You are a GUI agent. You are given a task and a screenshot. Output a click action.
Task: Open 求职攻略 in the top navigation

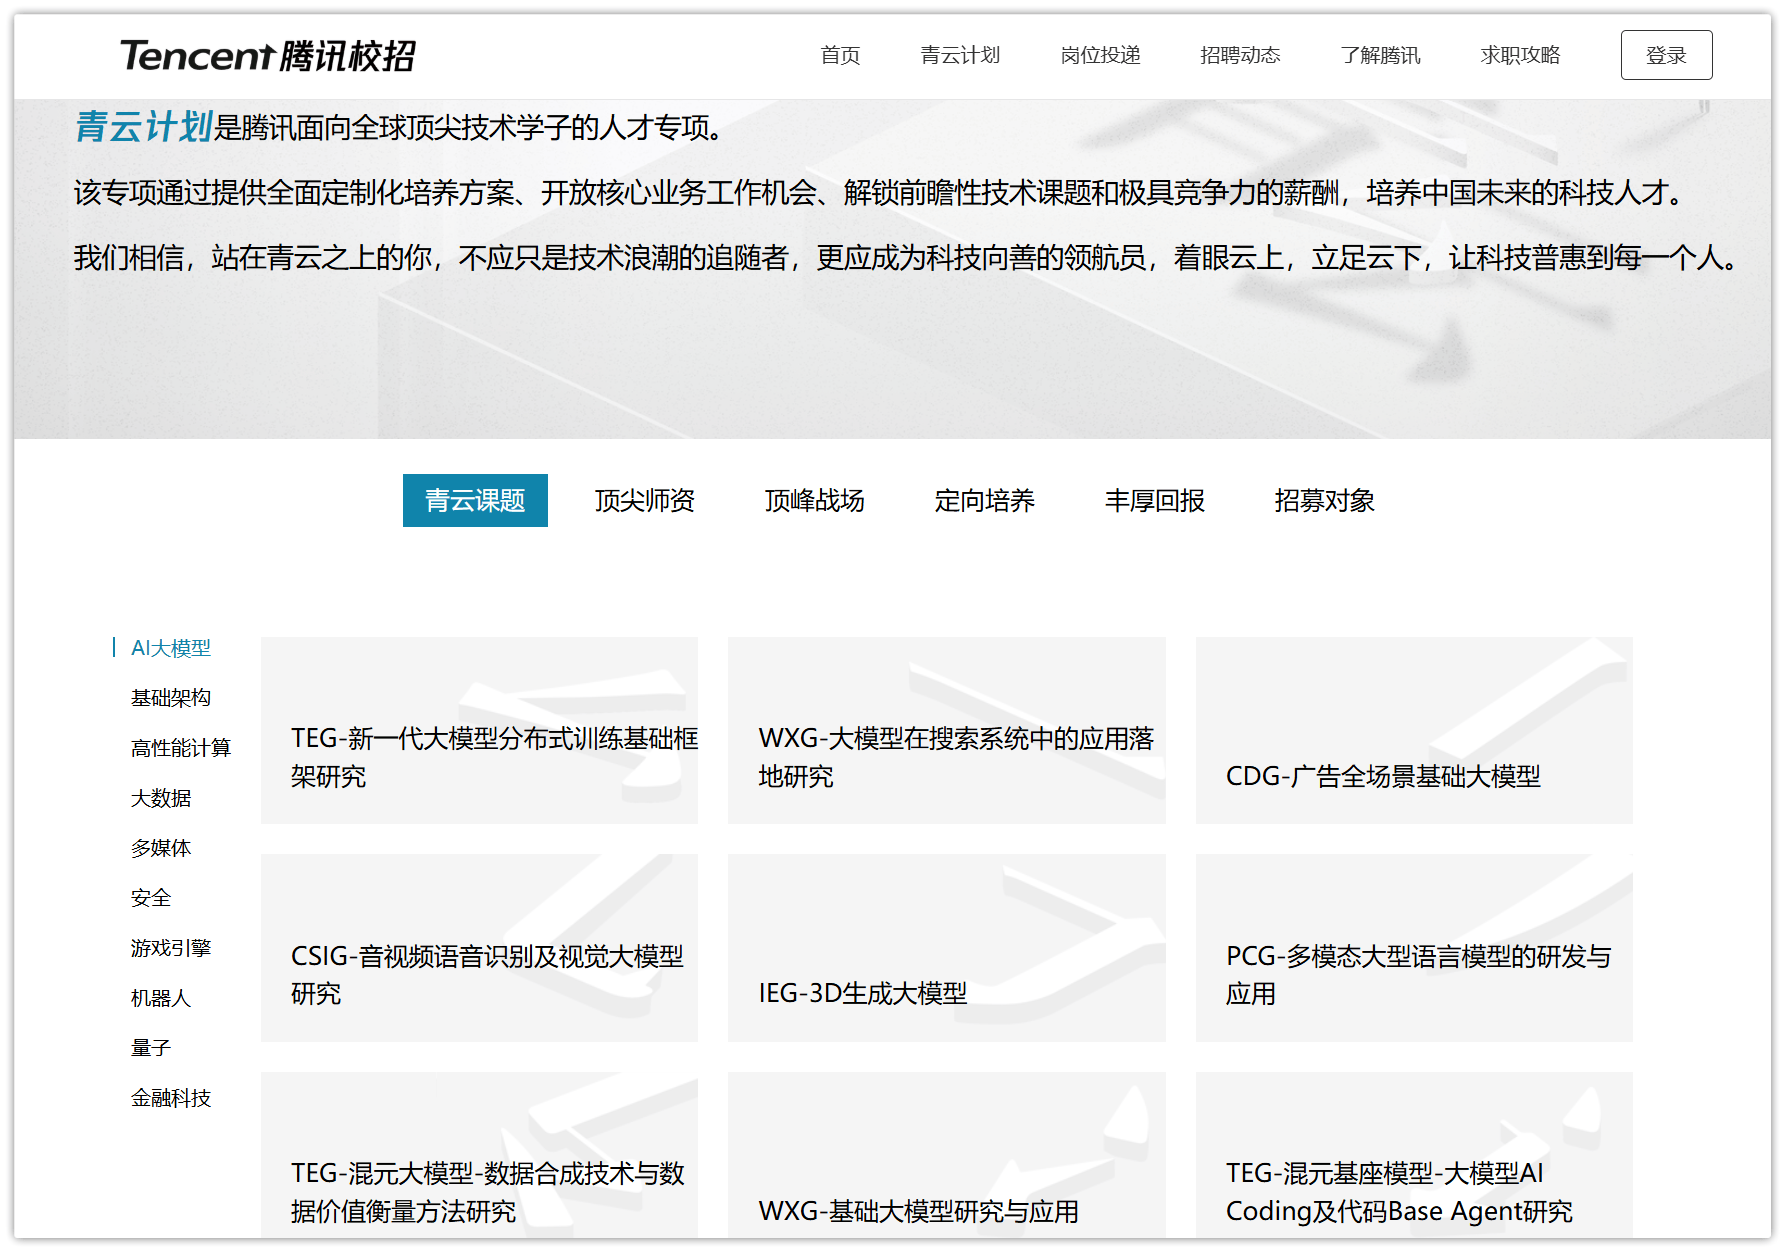pos(1520,55)
